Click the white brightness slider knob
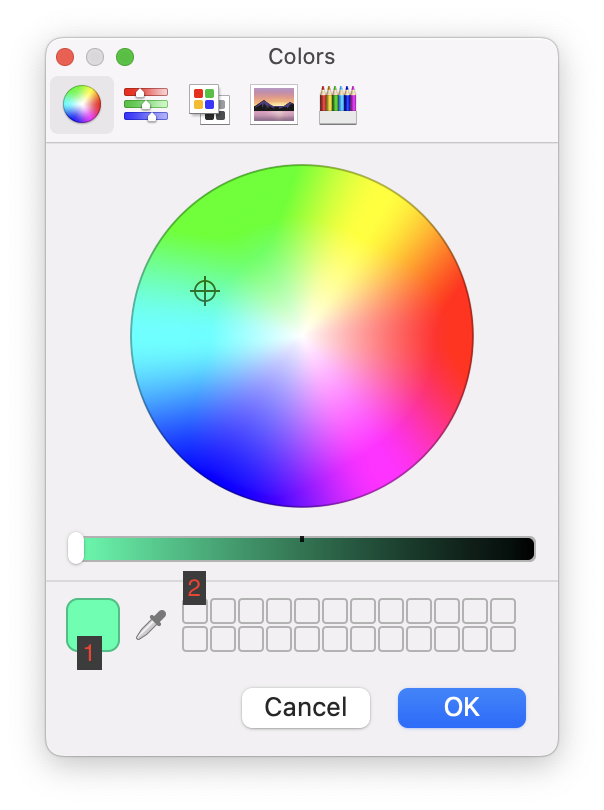604x810 pixels. tap(76, 548)
